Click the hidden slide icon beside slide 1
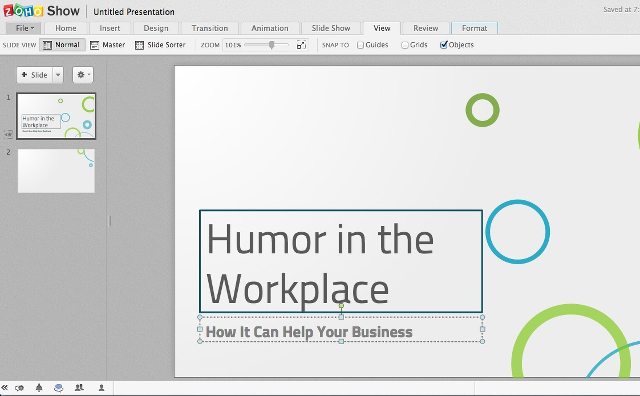 [8, 133]
